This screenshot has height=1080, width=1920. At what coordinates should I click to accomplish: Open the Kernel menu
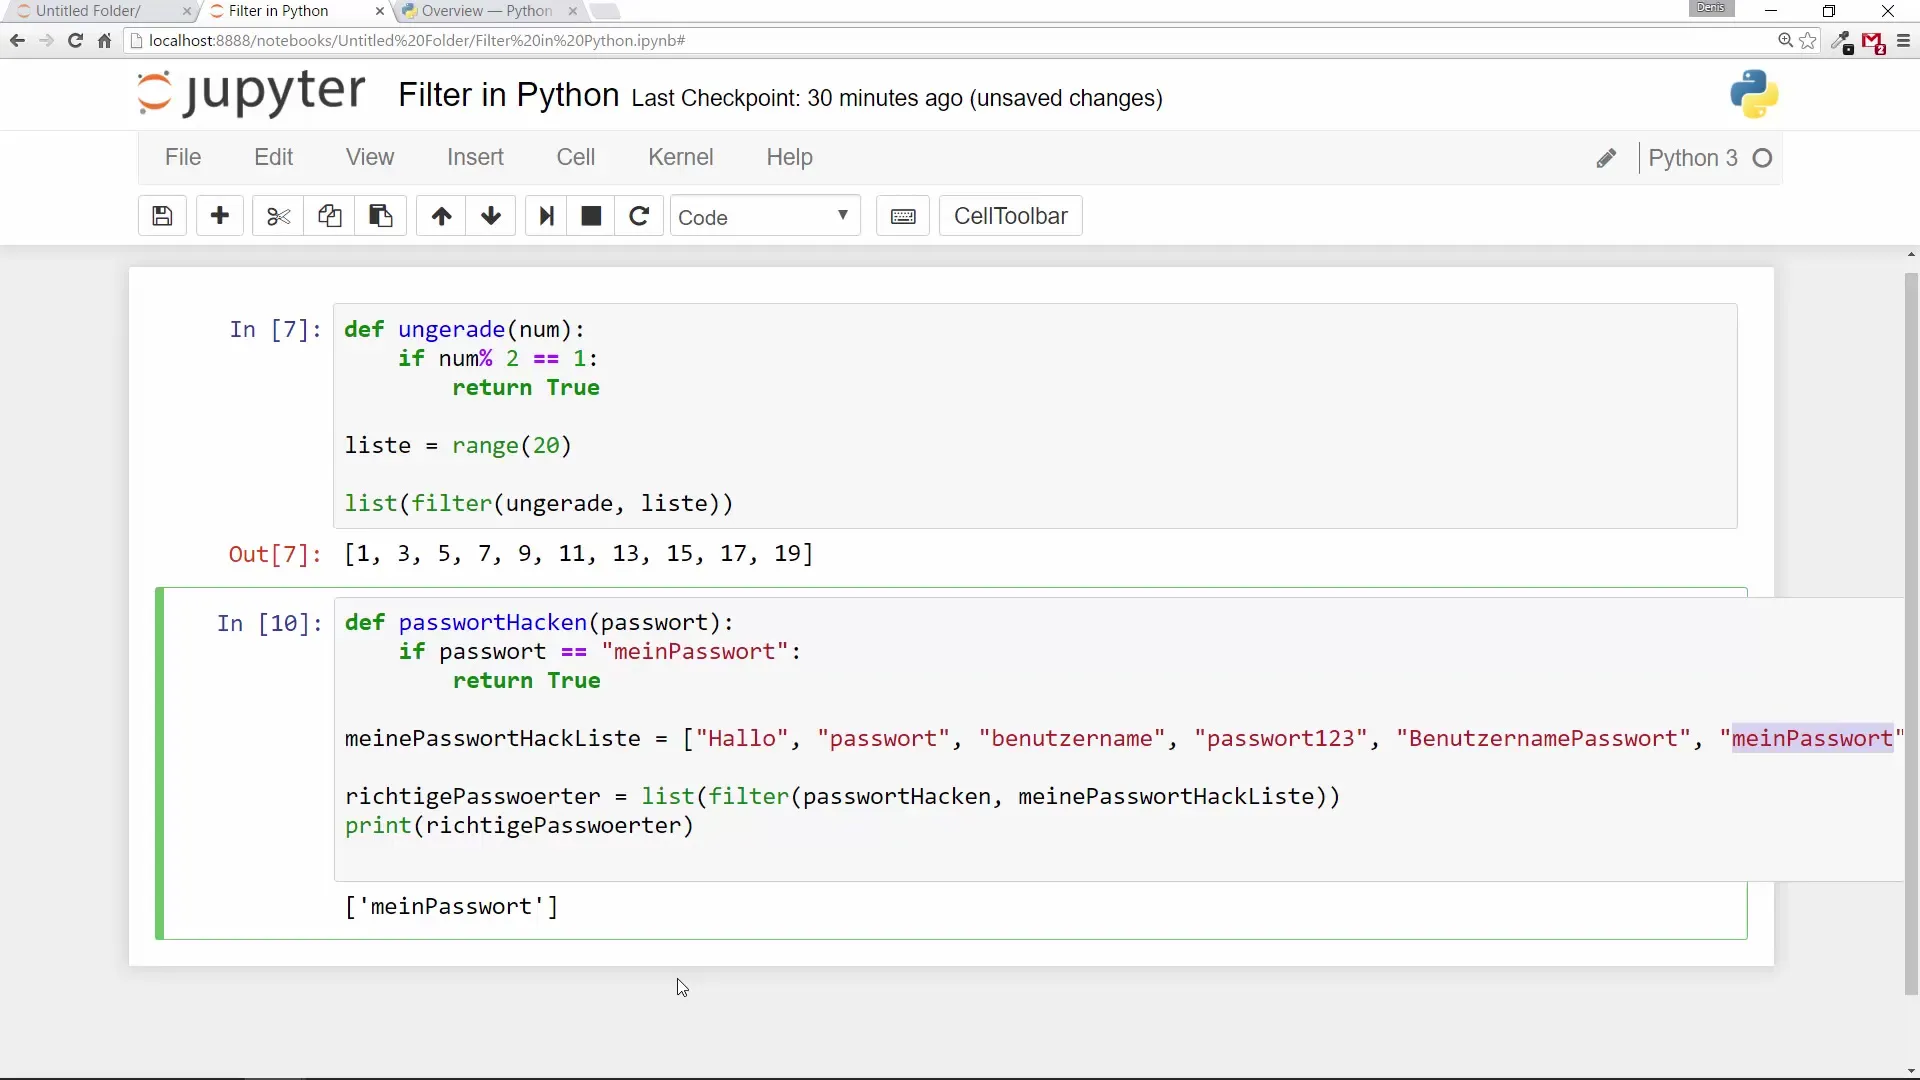click(680, 157)
